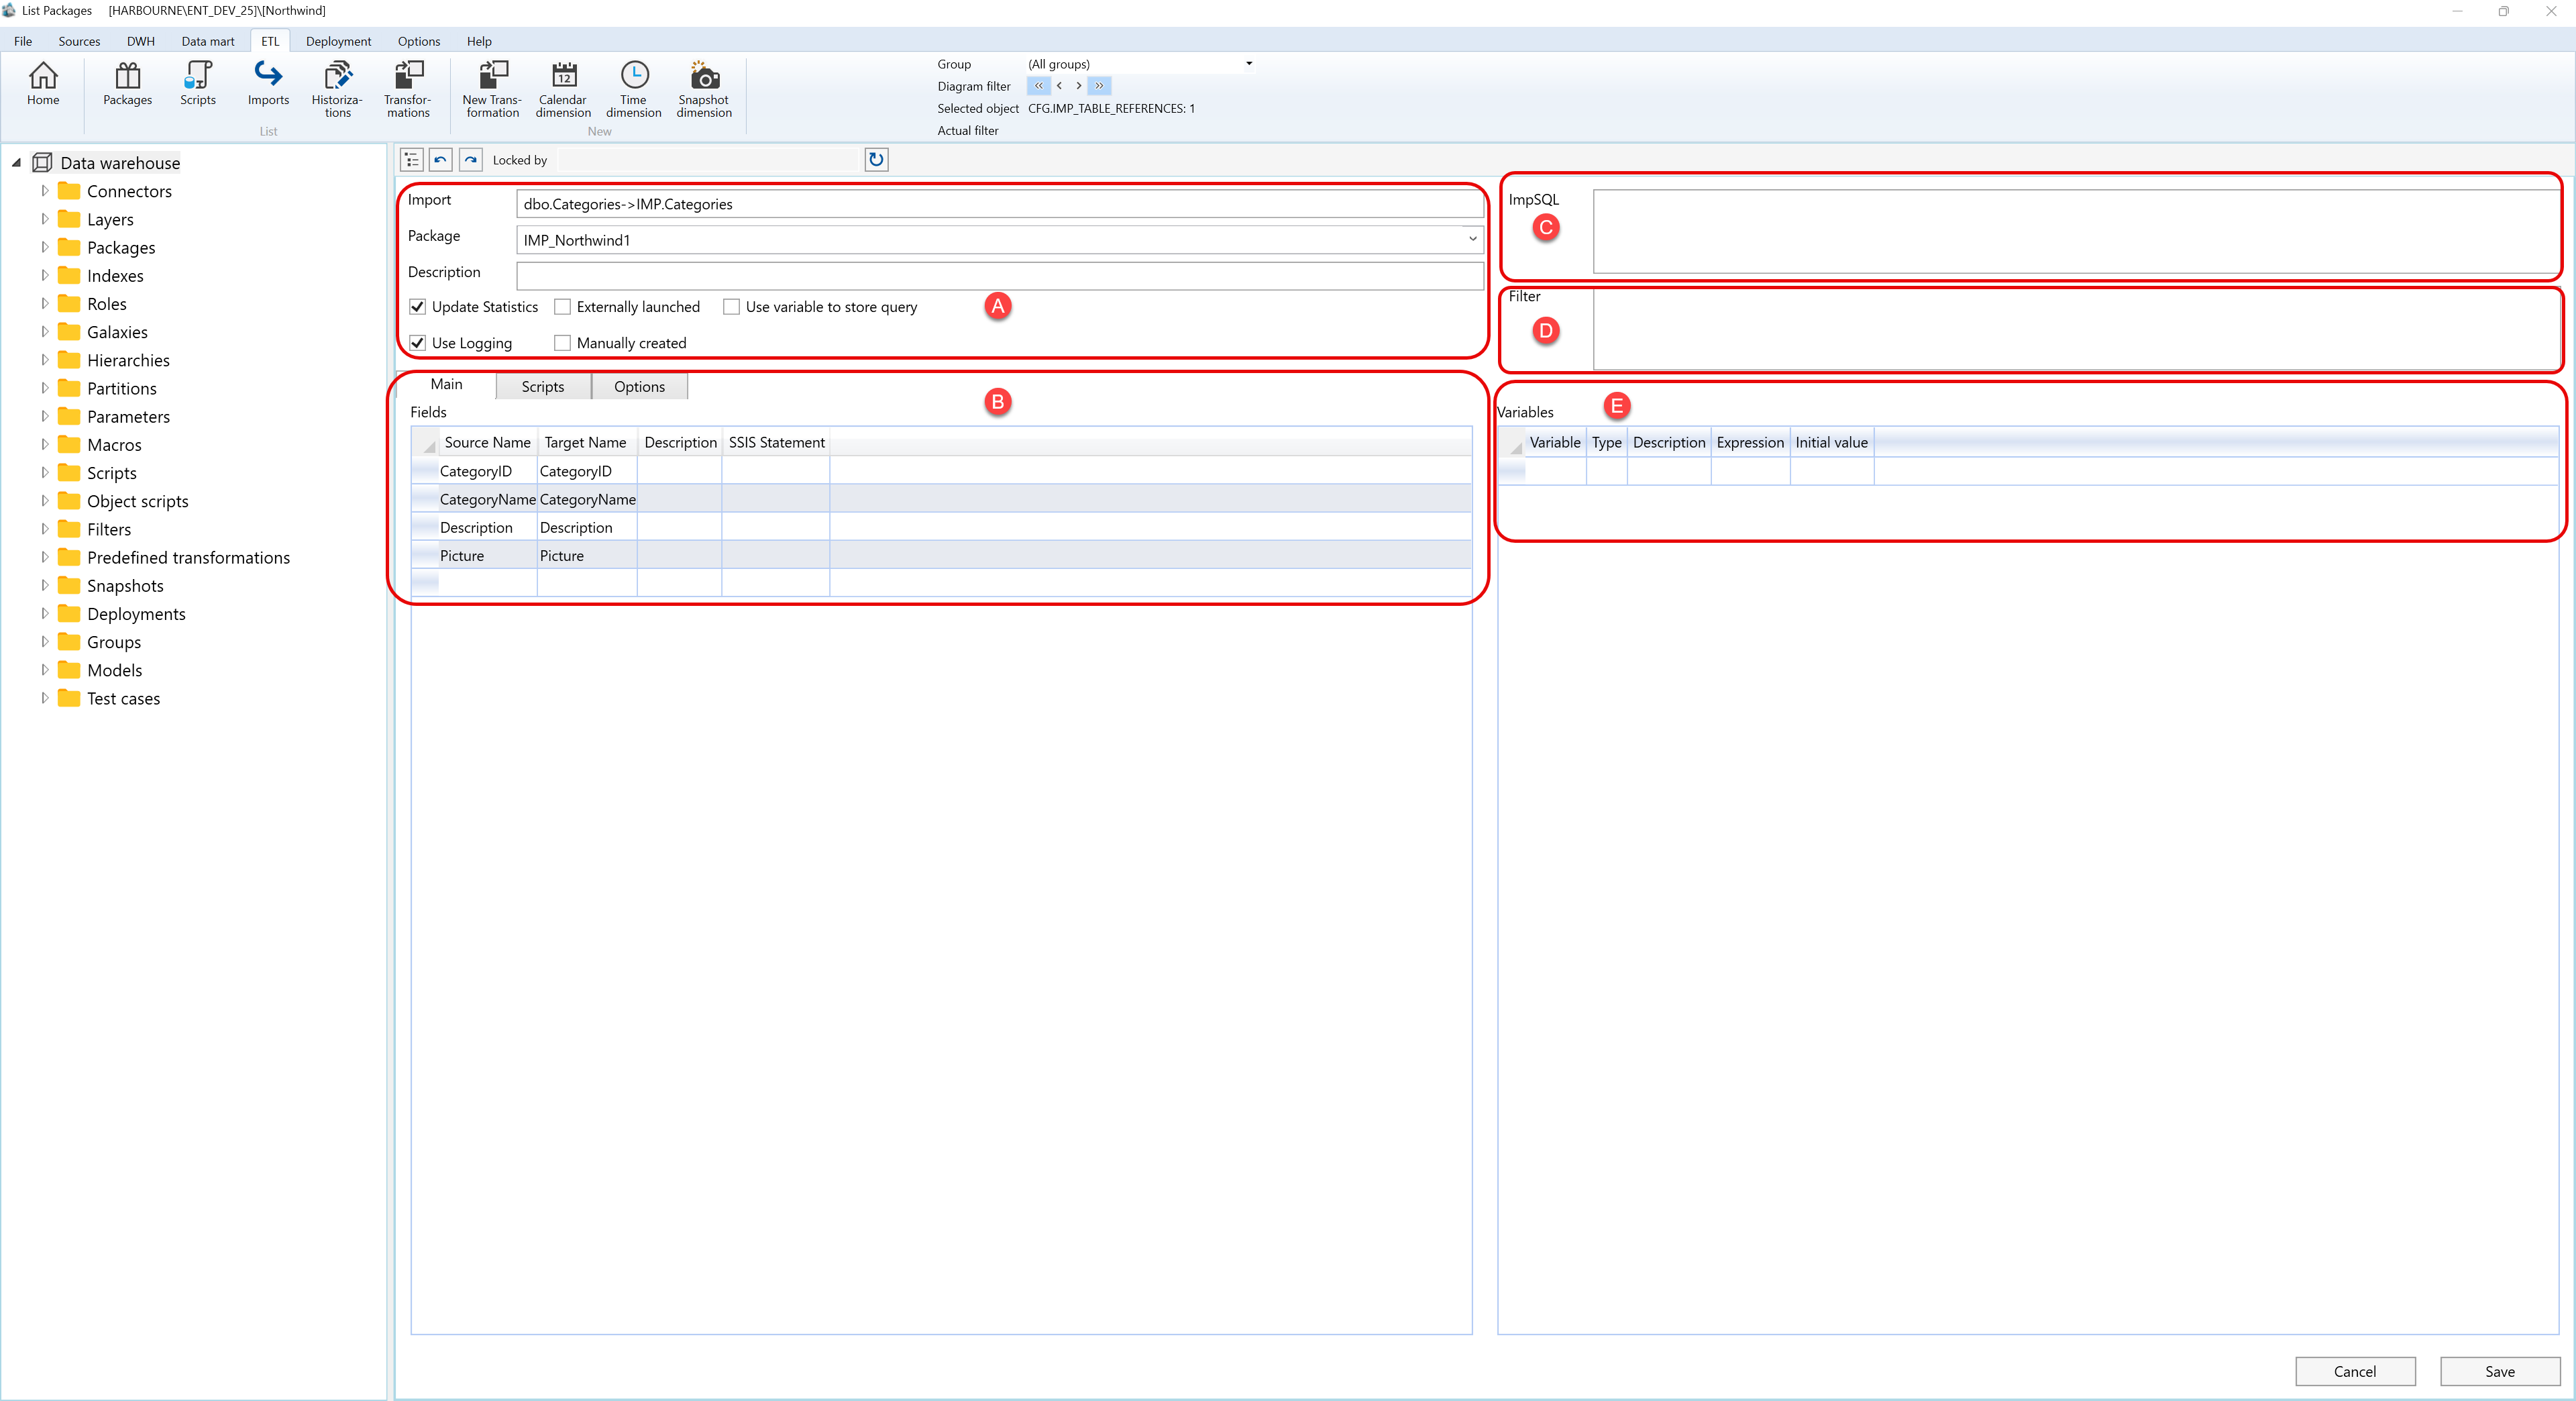This screenshot has width=2576, height=1401.
Task: Click the undo arrow icon
Action: [x=441, y=160]
